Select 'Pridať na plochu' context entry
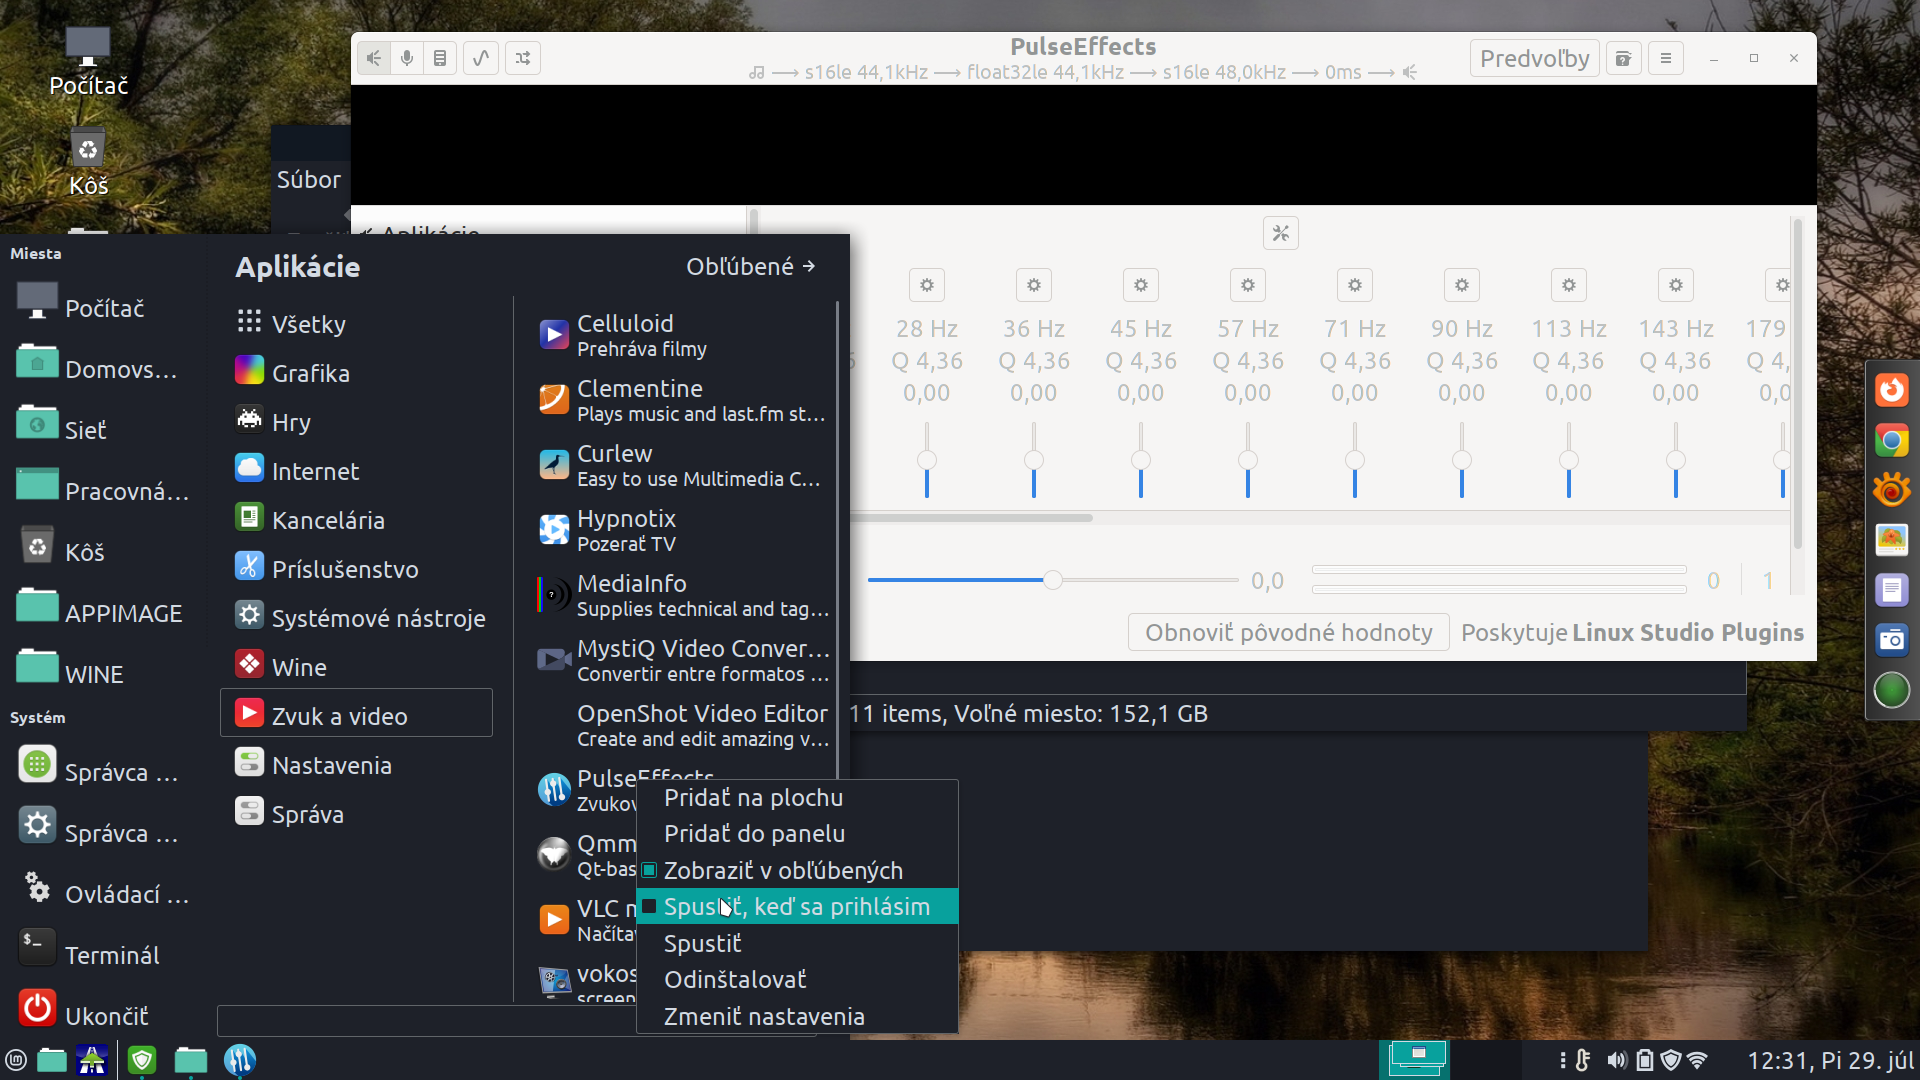 (753, 798)
